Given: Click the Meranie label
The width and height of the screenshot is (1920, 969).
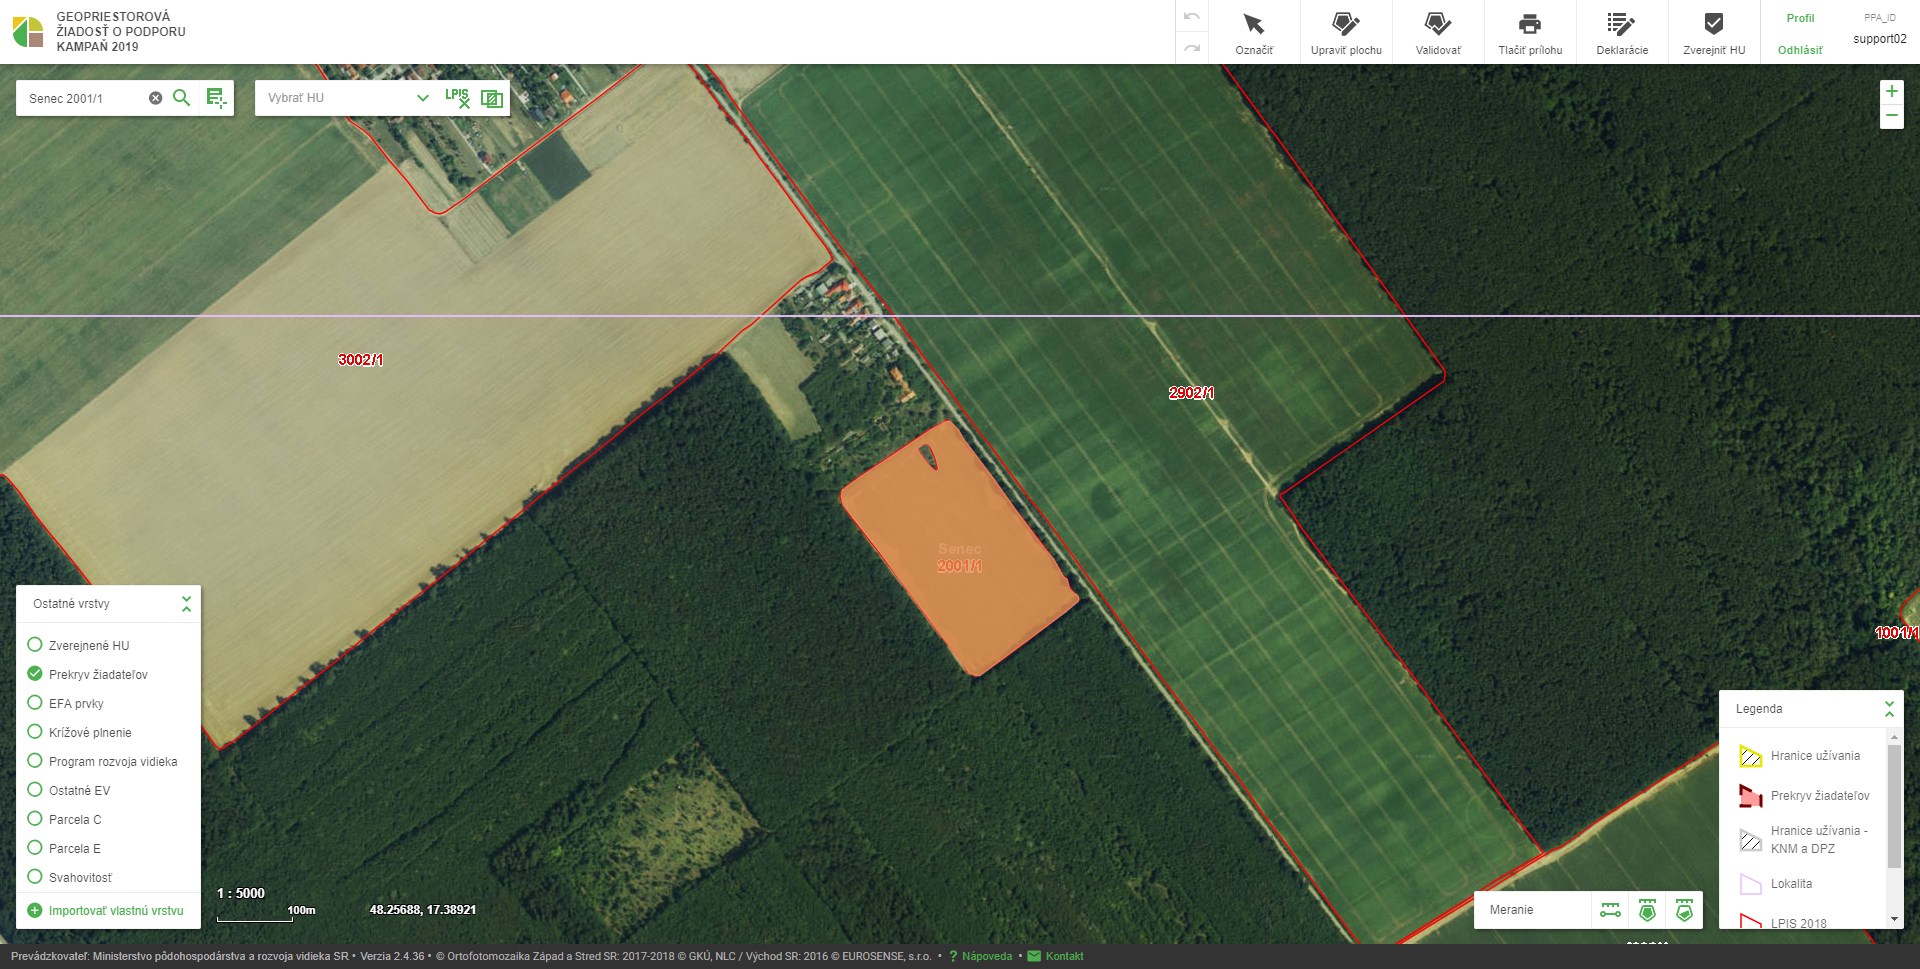Looking at the screenshot, I should pos(1511,910).
